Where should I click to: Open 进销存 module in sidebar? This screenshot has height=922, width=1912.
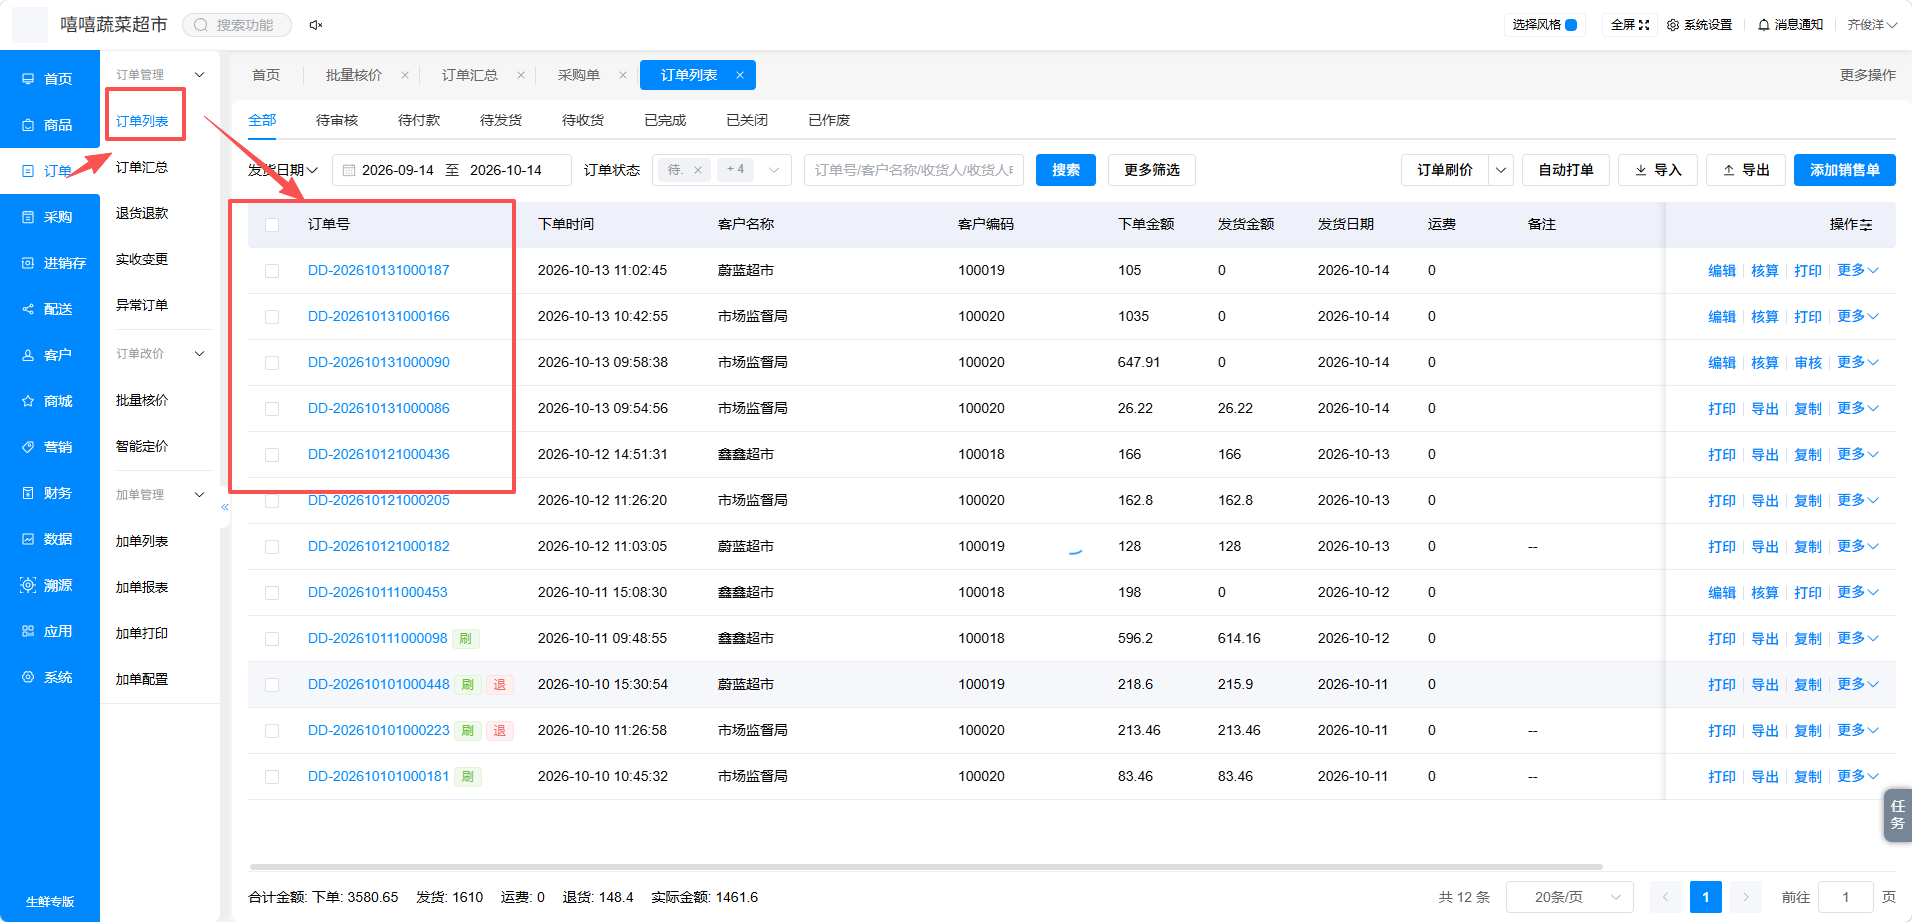pos(50,263)
